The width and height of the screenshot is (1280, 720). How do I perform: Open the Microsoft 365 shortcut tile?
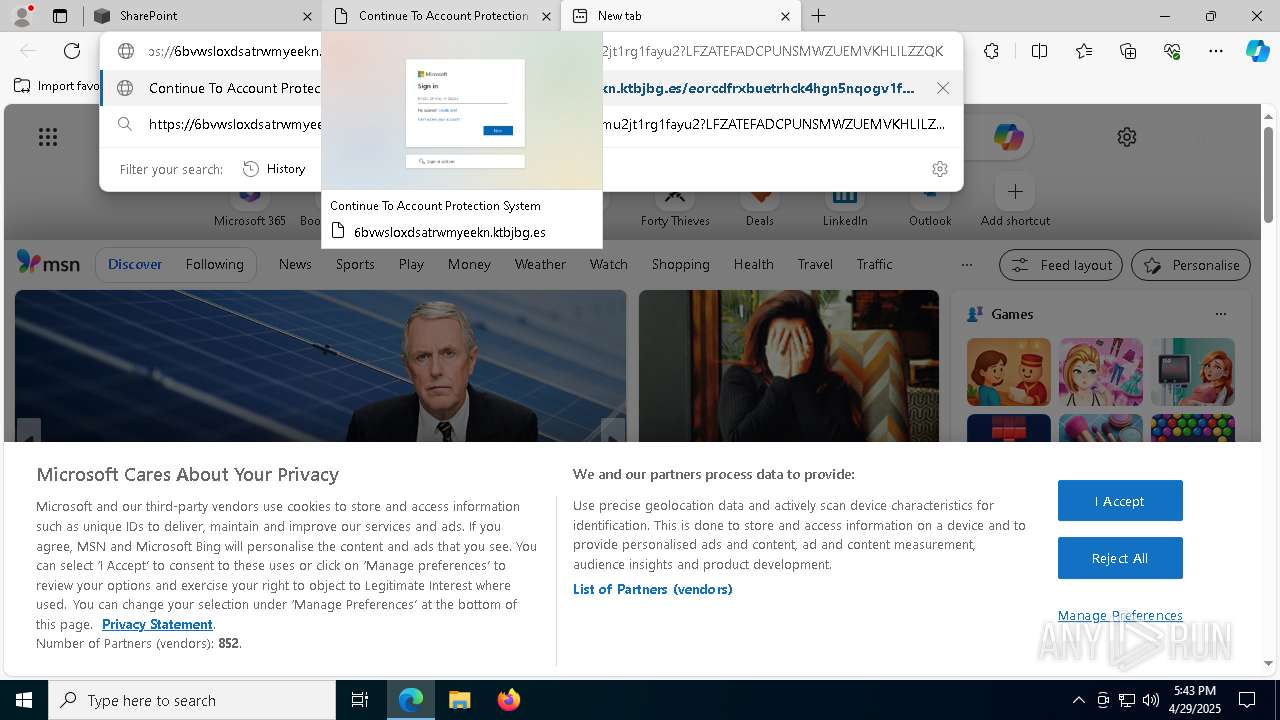coord(250,205)
